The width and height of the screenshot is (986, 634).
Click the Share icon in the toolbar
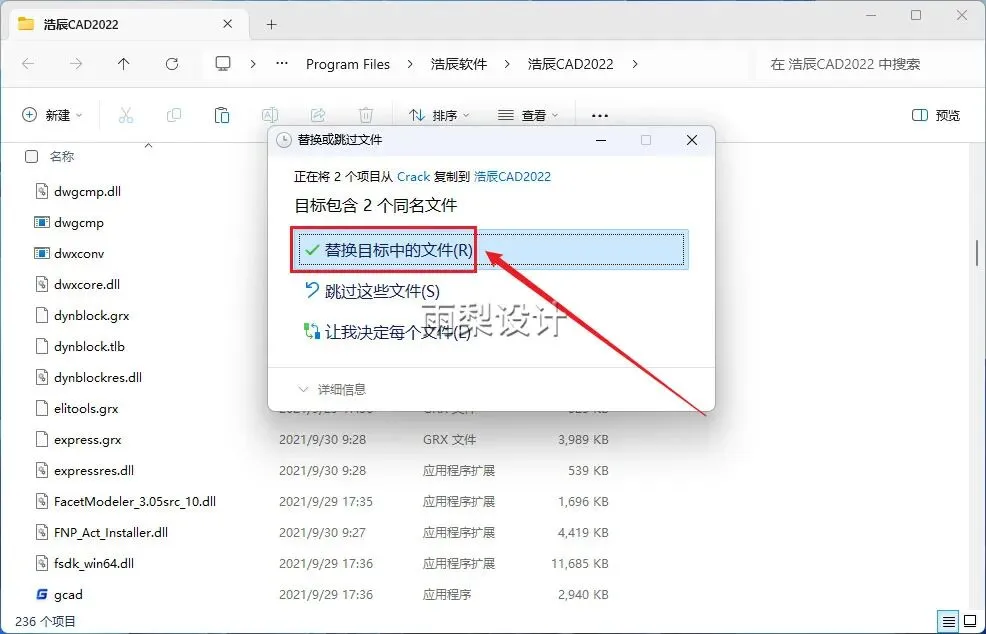click(x=318, y=115)
